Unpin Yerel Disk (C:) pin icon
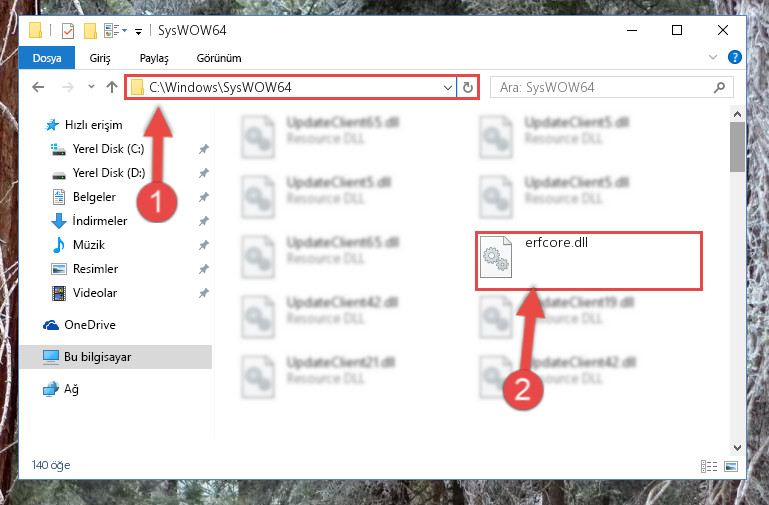Viewport: 769px width, 505px height. coord(204,149)
